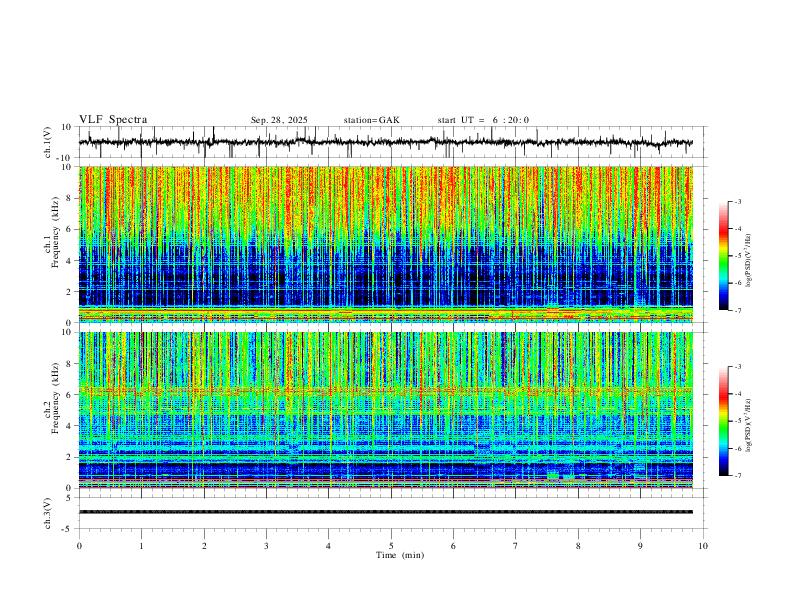Click the 'Time (min)' axis label
792x612 pixels.
[x=400, y=555]
